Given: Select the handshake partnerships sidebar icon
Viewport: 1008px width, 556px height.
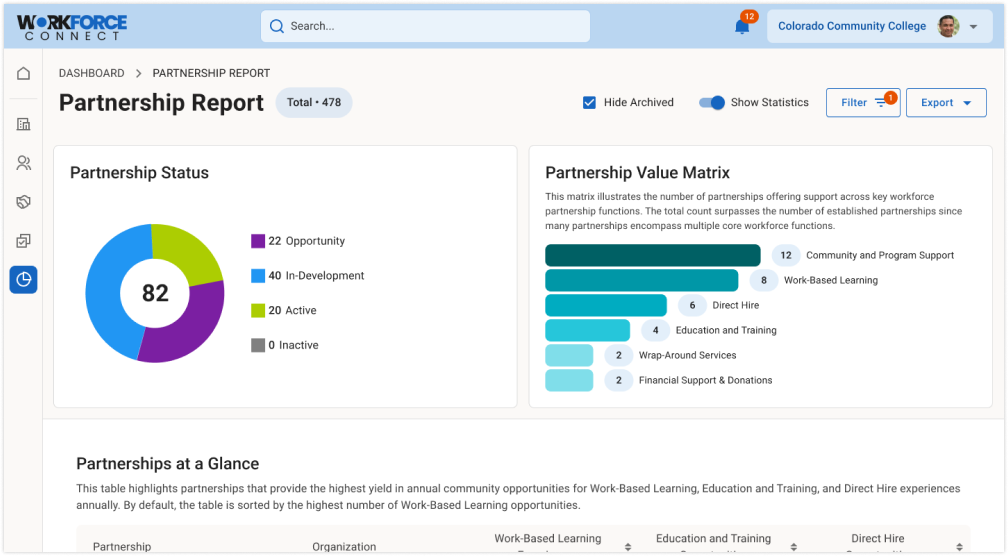Looking at the screenshot, I should (23, 202).
